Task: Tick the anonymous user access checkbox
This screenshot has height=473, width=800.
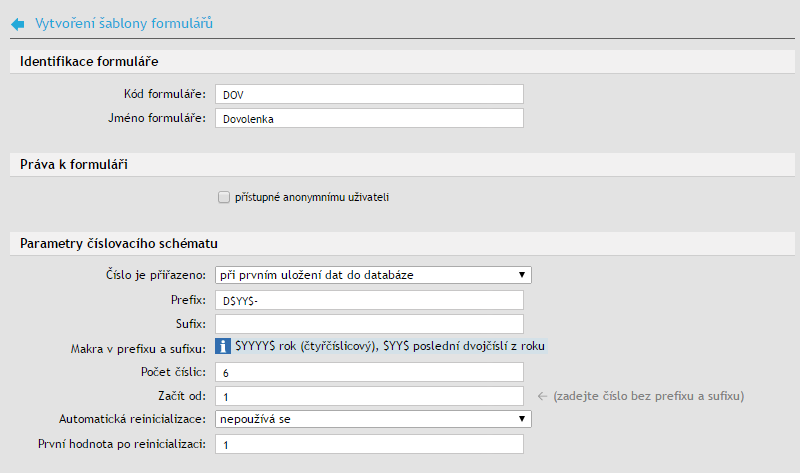Action: coord(224,197)
